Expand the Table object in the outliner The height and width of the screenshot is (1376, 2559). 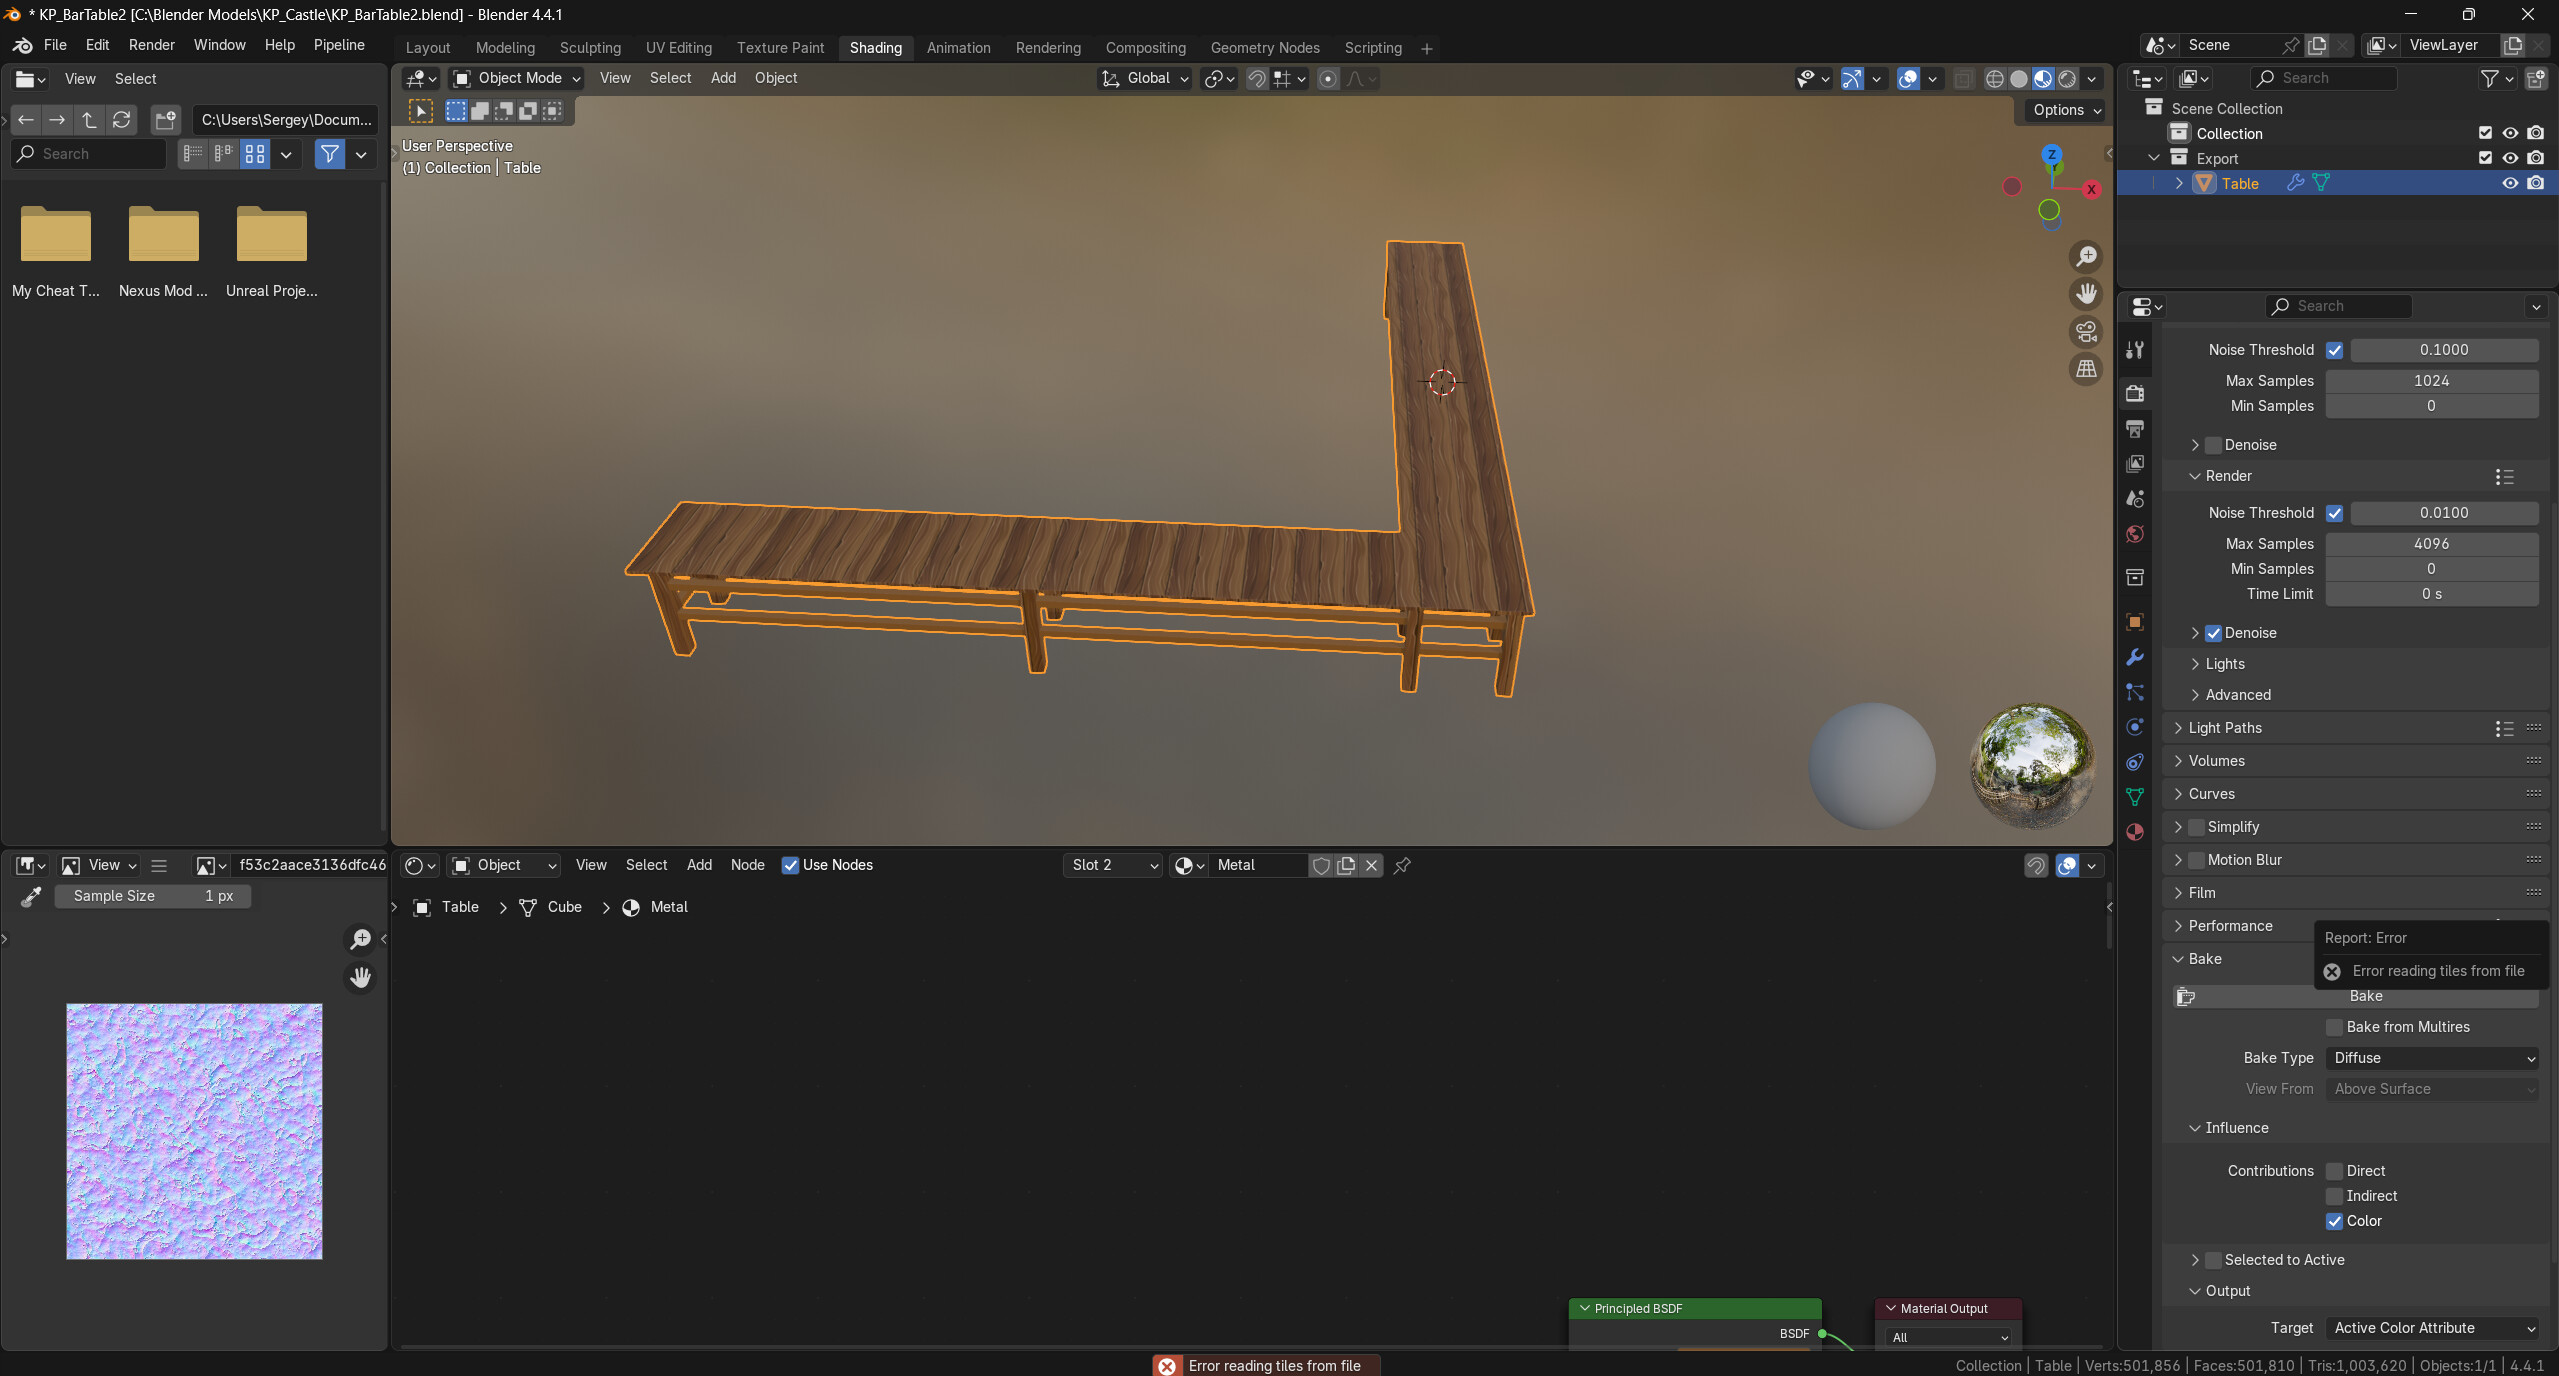click(x=2179, y=183)
